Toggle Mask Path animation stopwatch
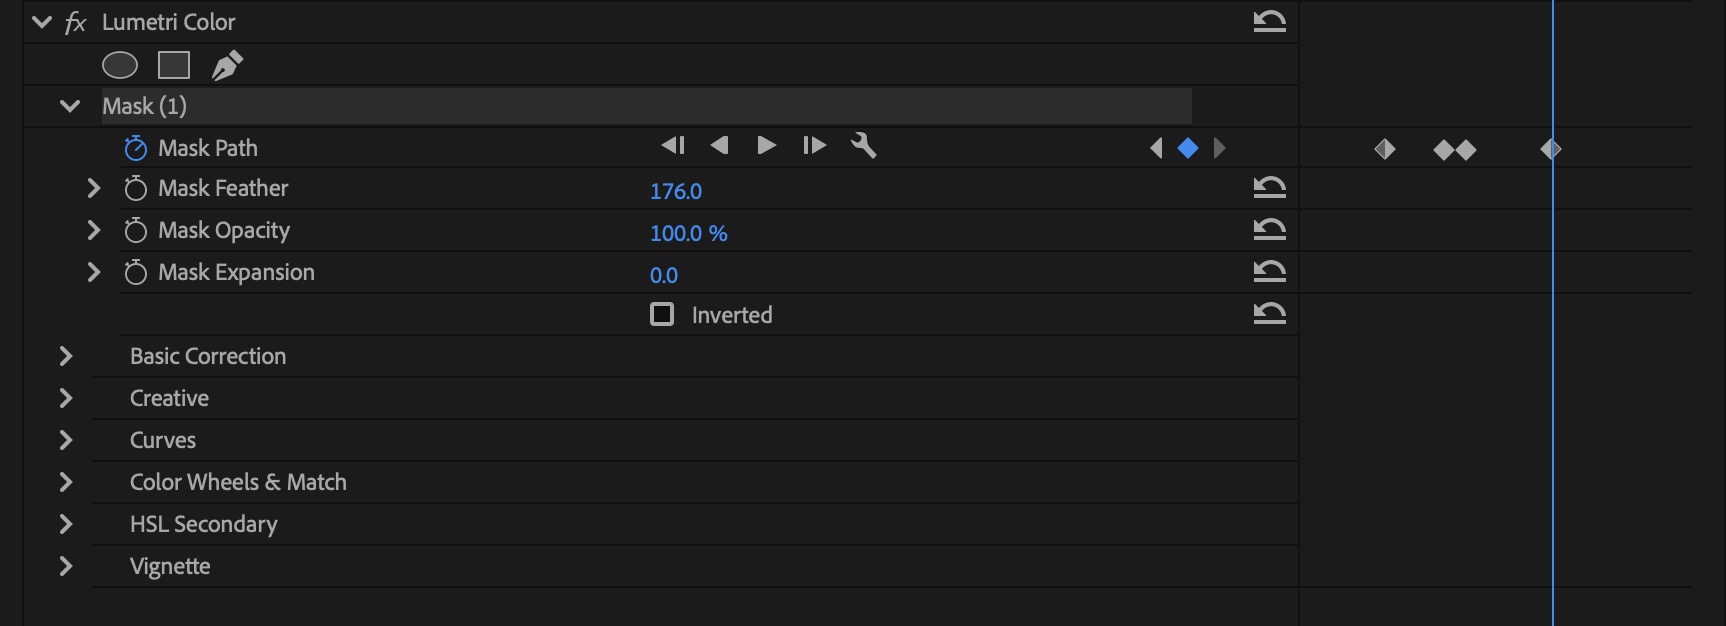This screenshot has width=1726, height=626. pos(136,148)
